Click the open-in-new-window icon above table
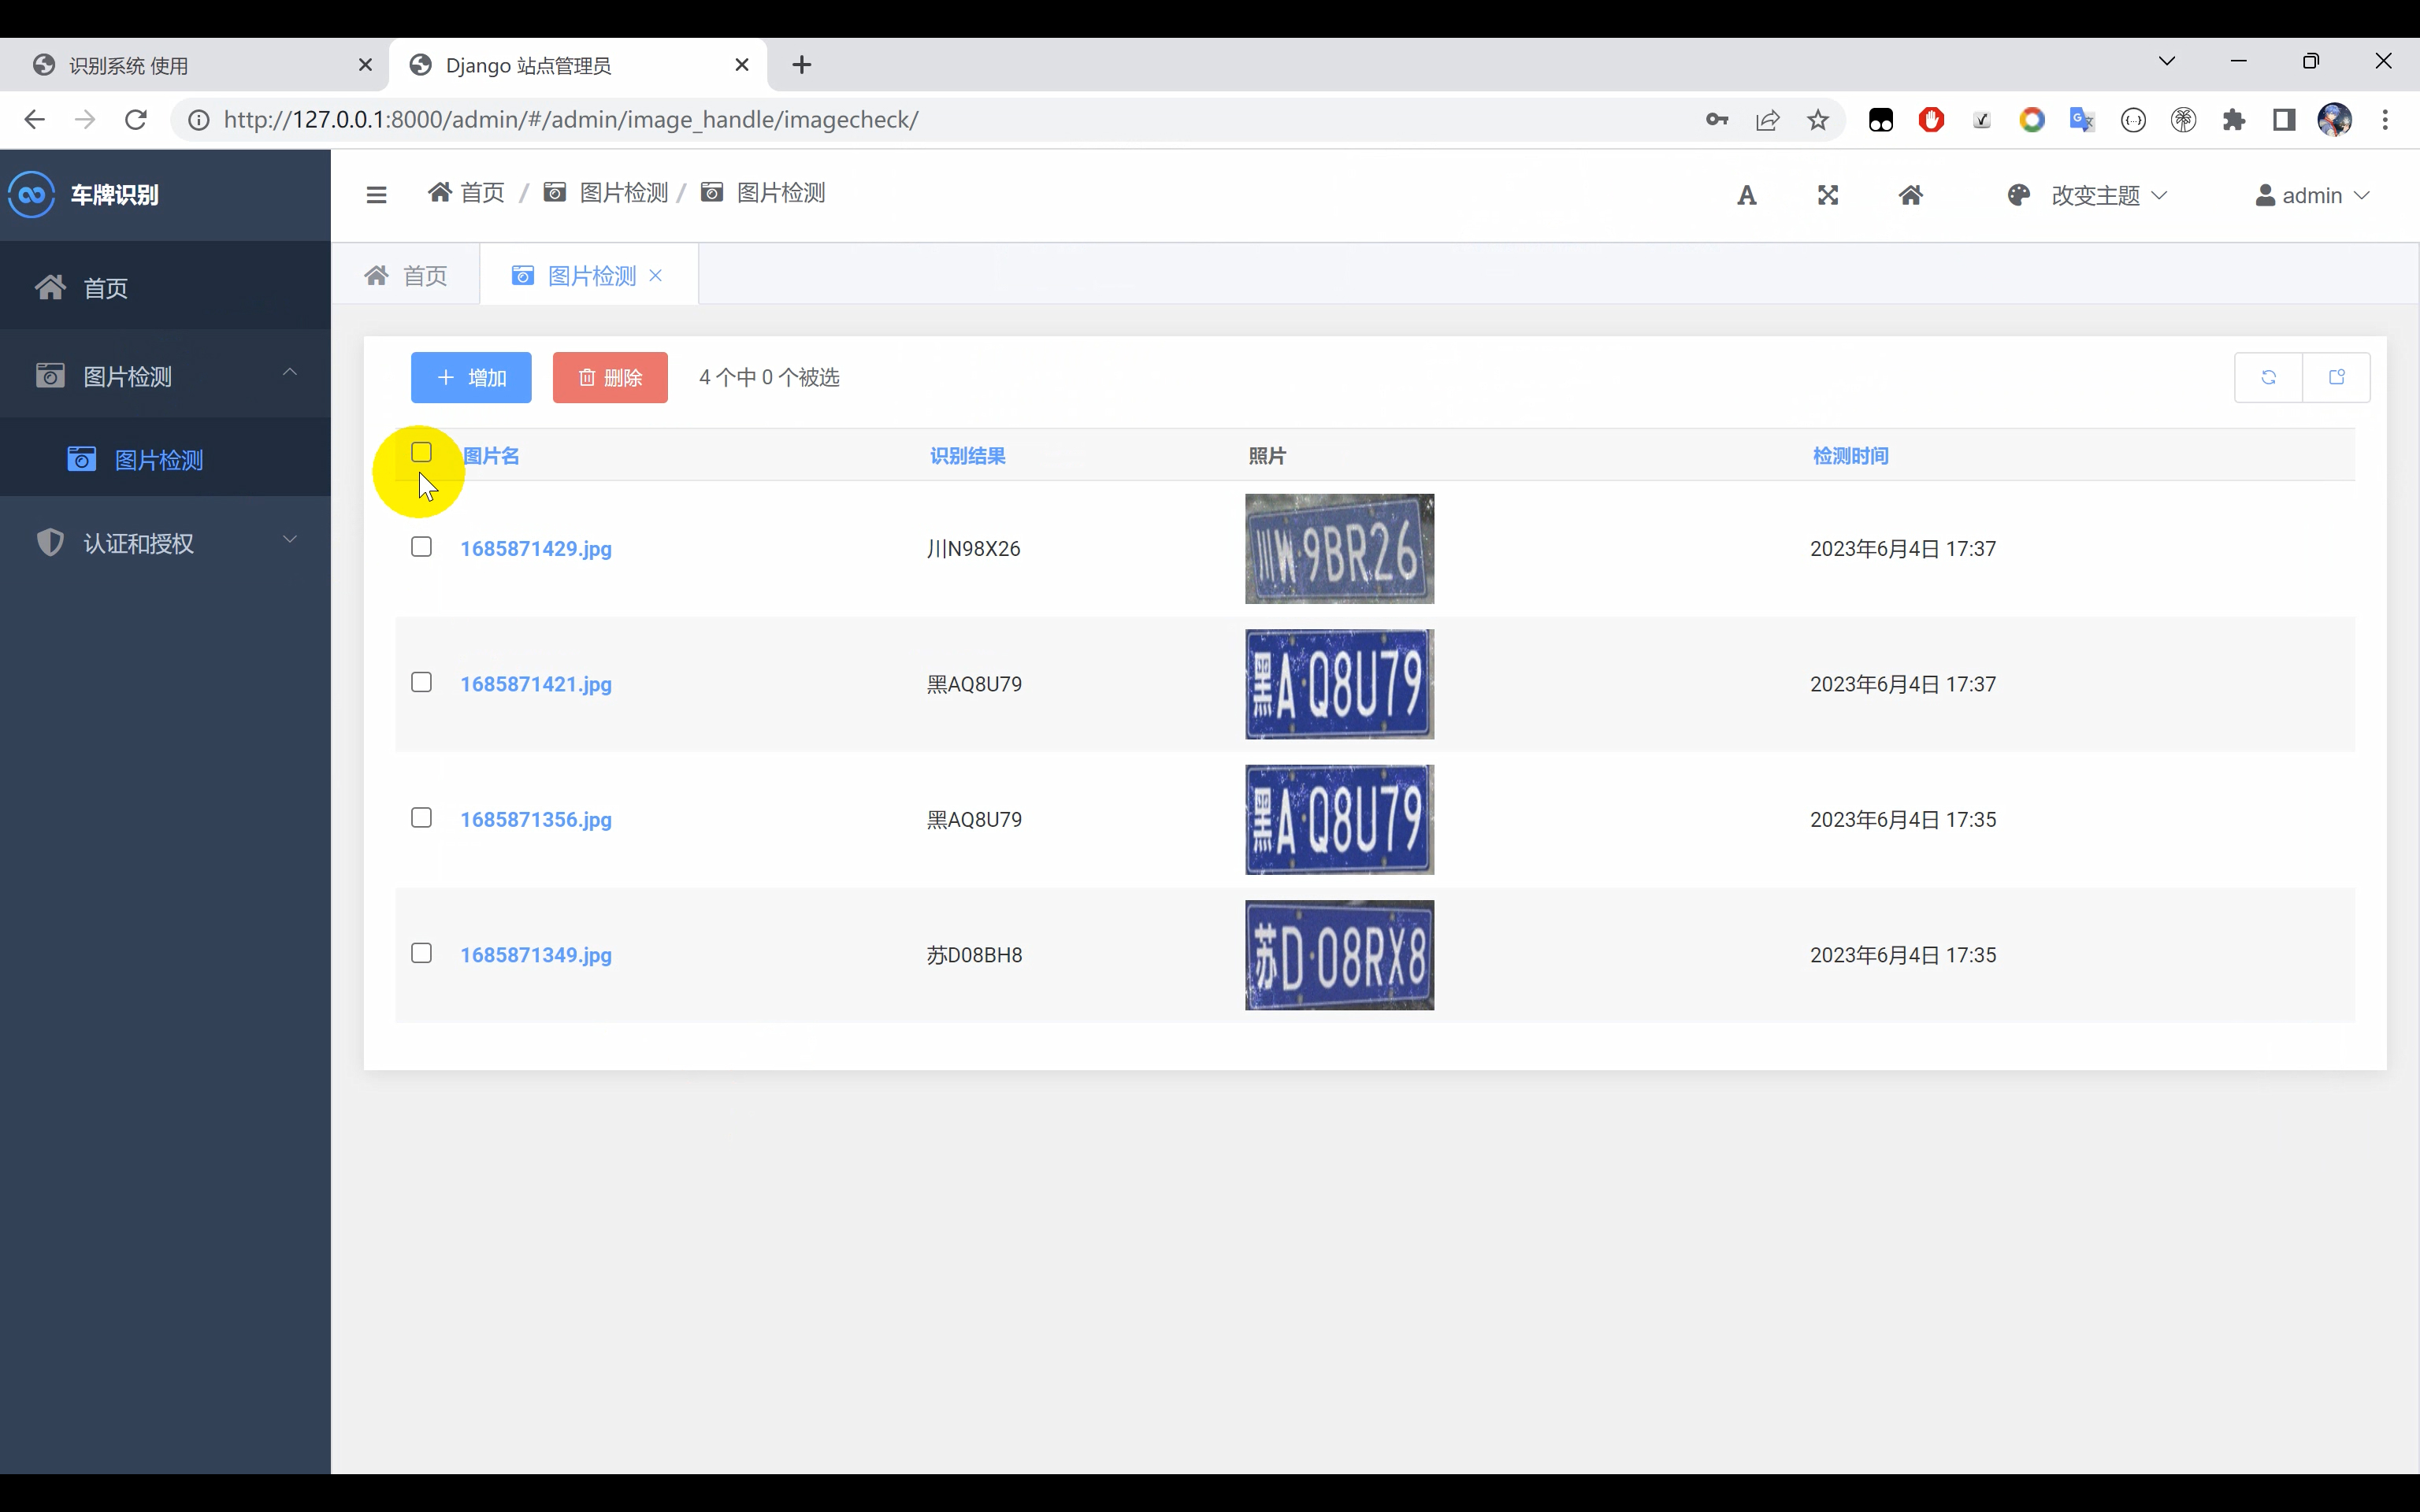Image resolution: width=2420 pixels, height=1512 pixels. 2336,377
